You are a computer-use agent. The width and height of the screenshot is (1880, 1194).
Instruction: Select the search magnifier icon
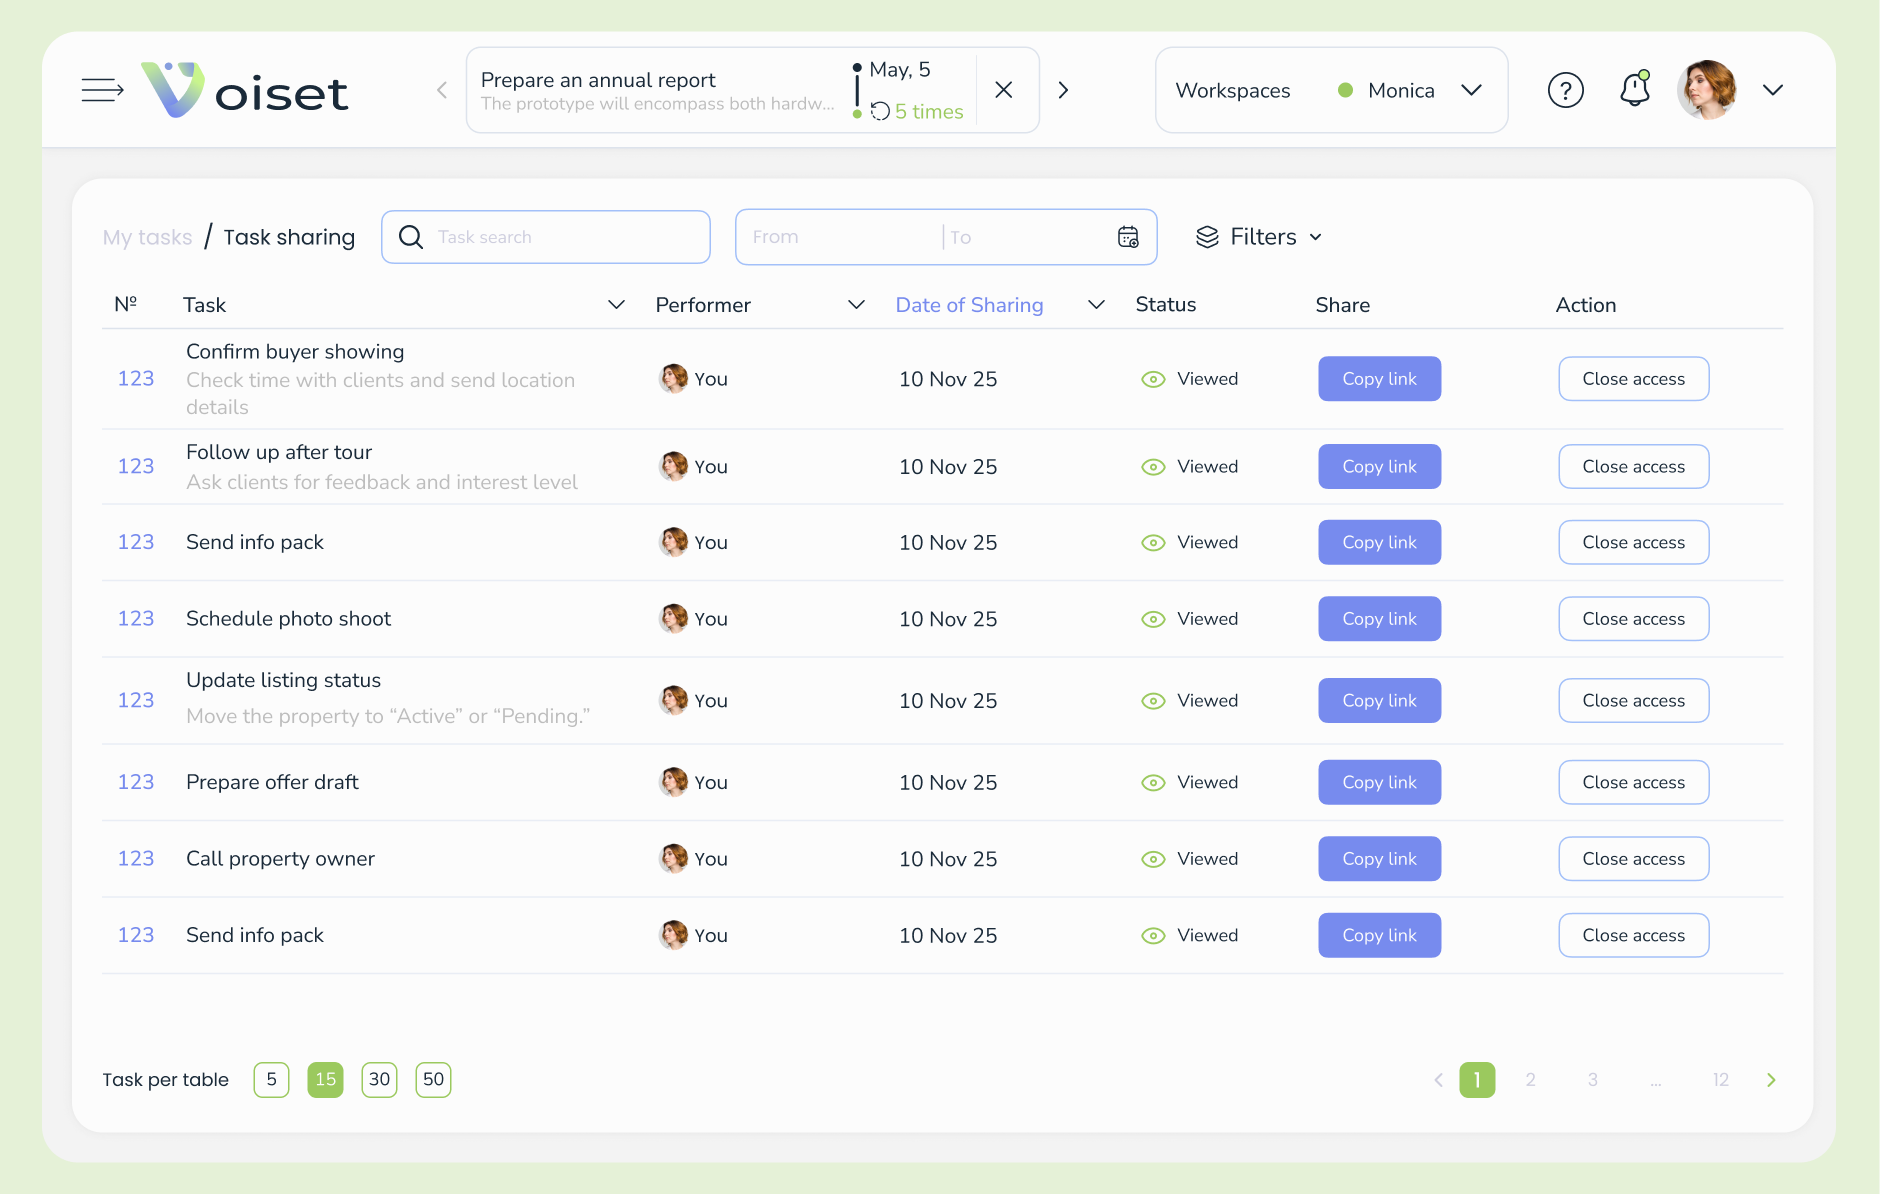pyautogui.click(x=410, y=237)
